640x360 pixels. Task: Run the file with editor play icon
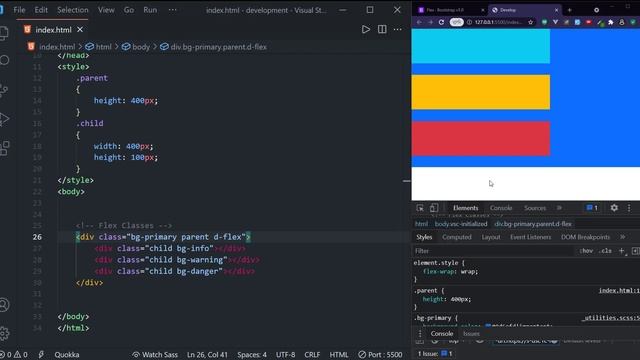point(366,29)
